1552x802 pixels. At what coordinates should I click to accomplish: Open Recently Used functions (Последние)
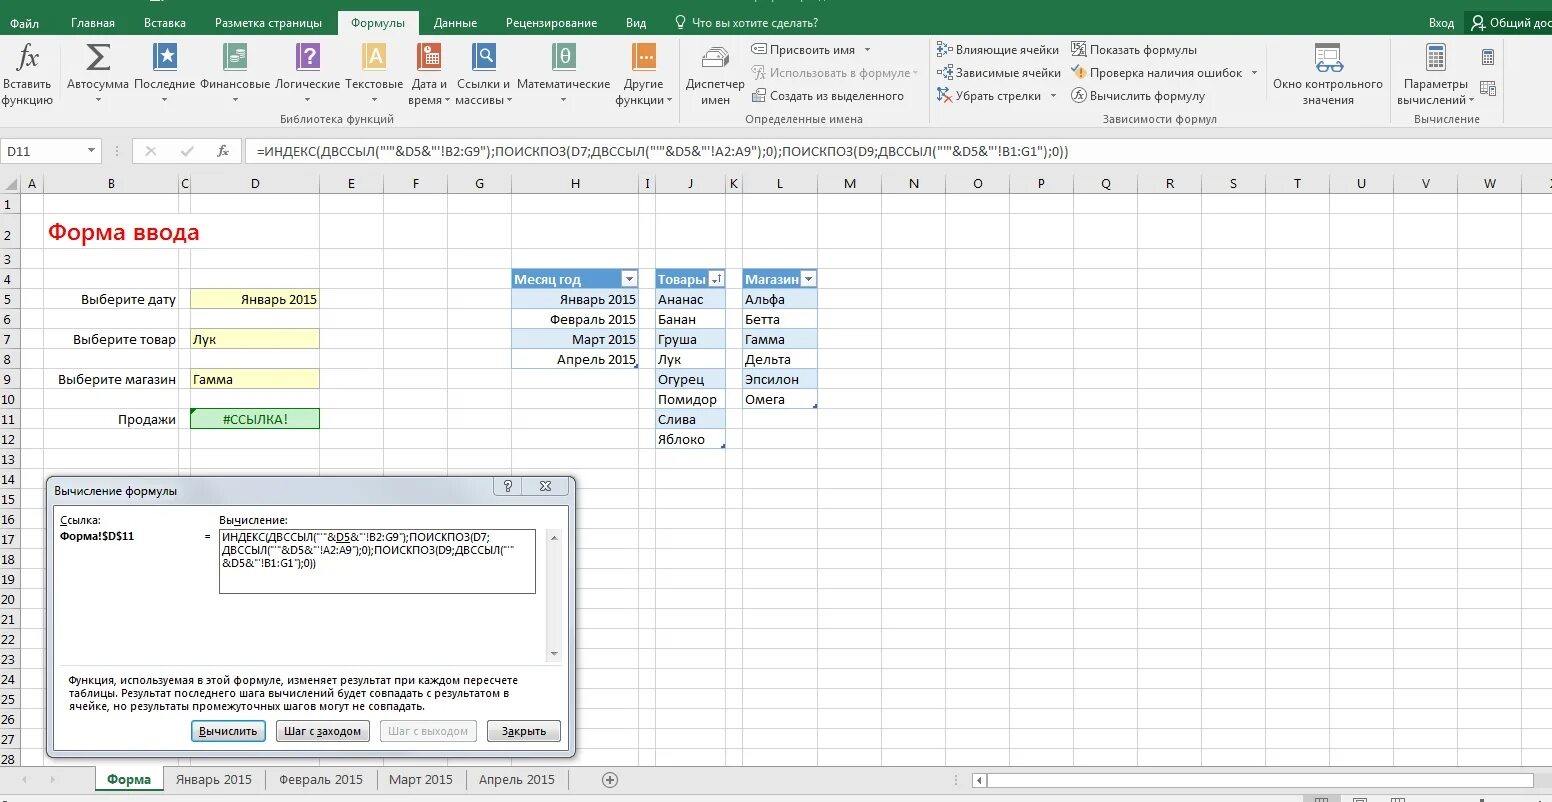[x=164, y=74]
